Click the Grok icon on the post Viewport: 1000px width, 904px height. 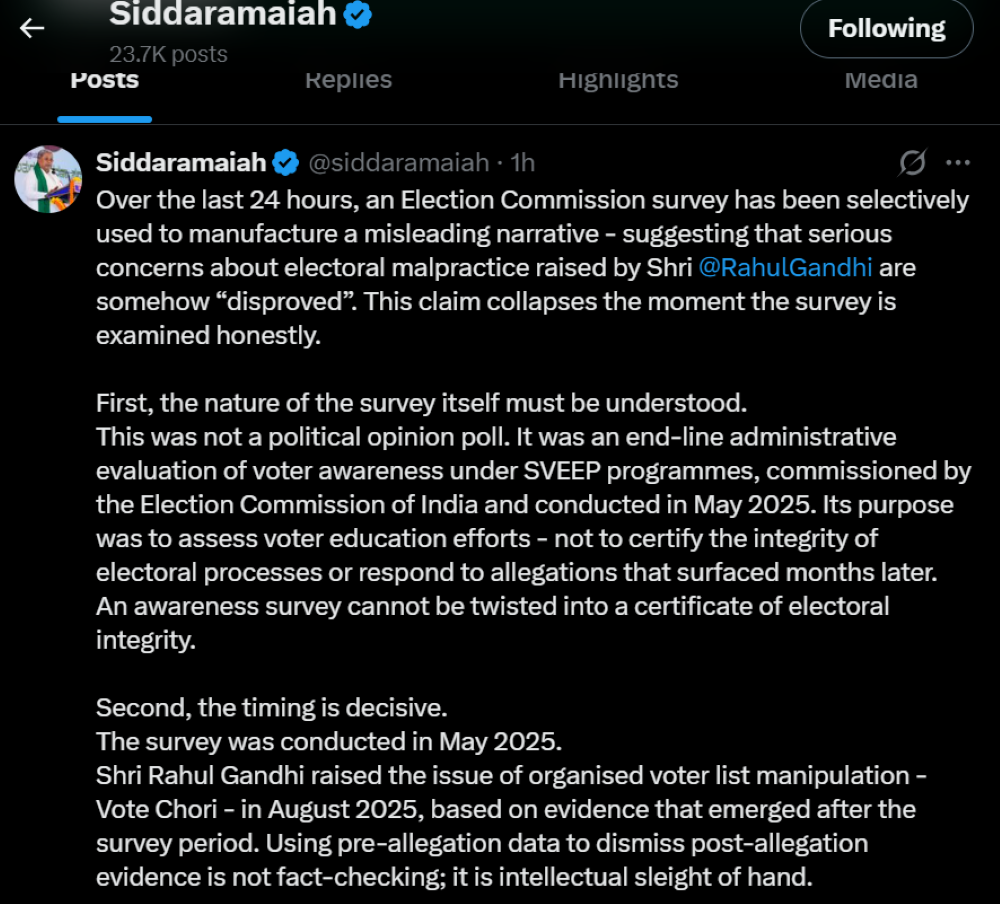912,162
